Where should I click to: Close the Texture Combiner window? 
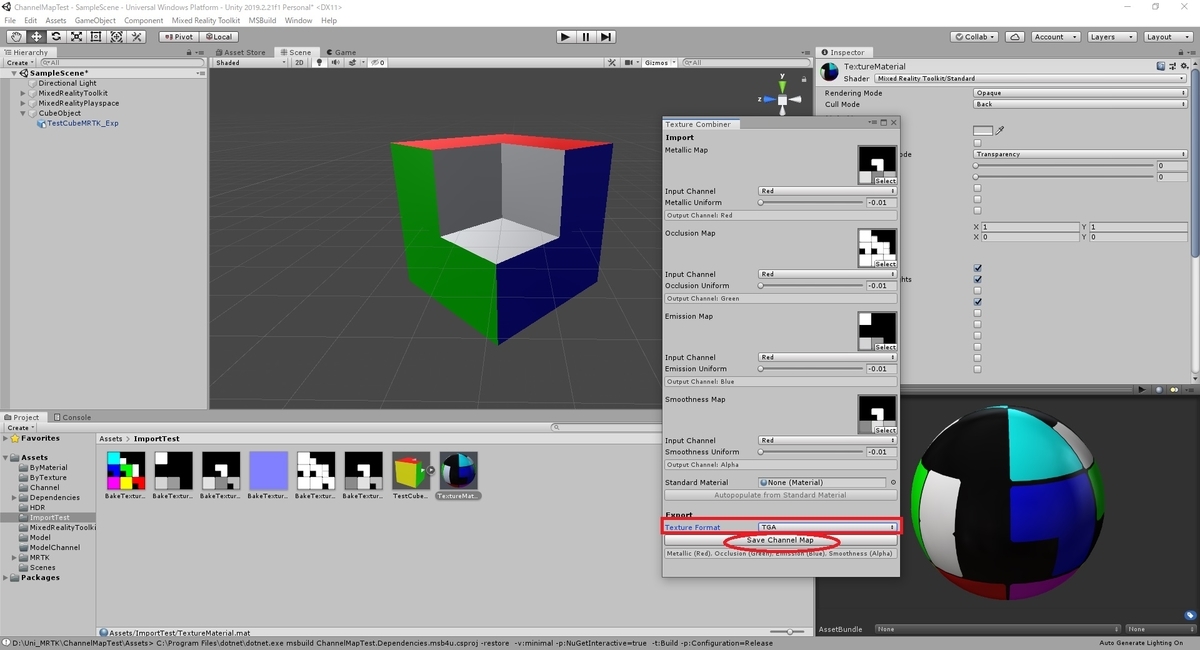pos(893,123)
